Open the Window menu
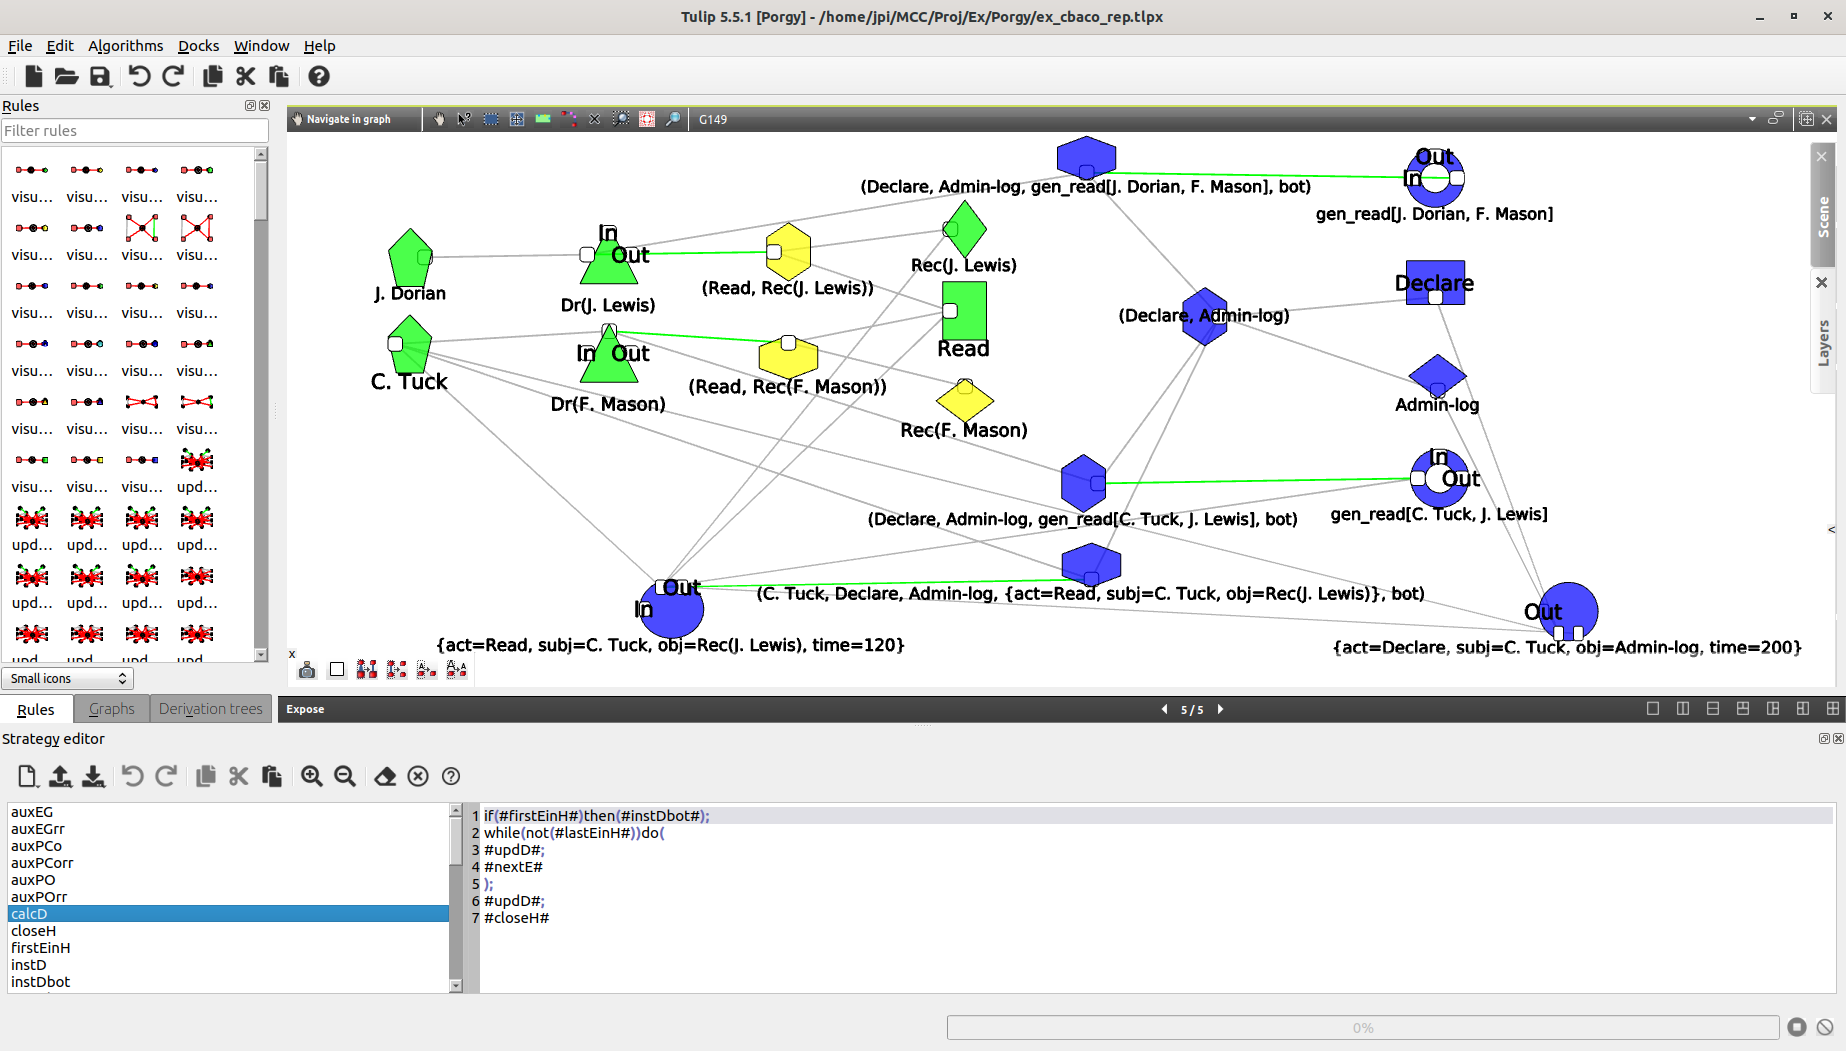The image size is (1846, 1051). (261, 46)
